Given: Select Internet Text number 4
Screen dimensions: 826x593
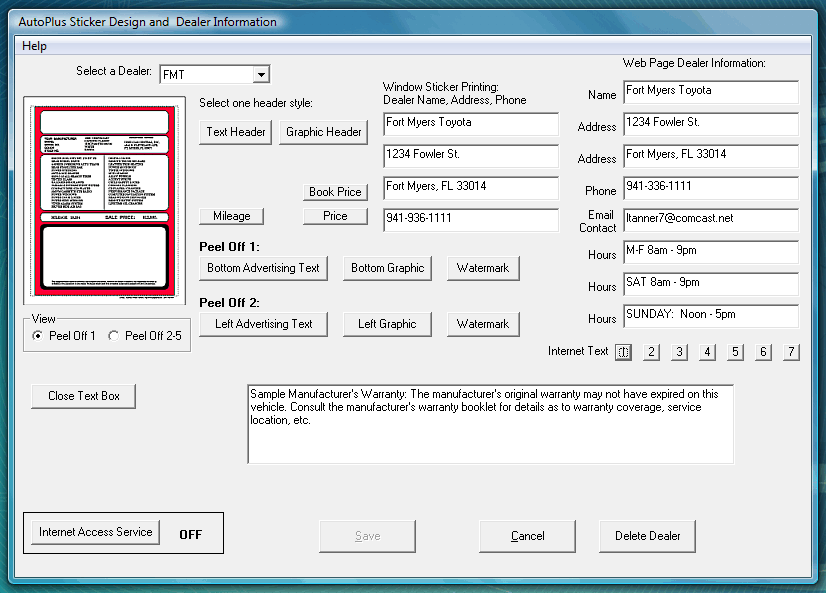Looking at the screenshot, I should pyautogui.click(x=707, y=352).
